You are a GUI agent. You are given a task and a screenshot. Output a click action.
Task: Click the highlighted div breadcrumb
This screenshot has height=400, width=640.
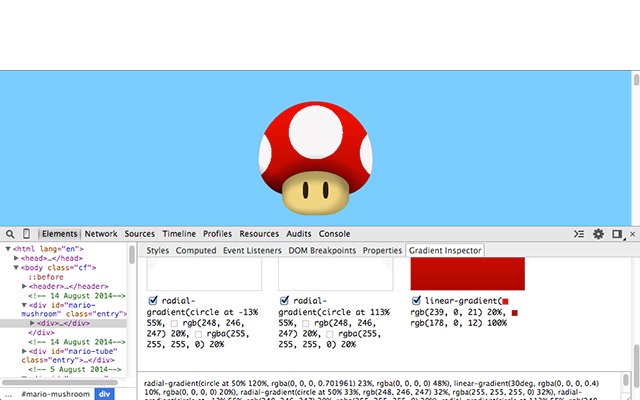point(104,394)
